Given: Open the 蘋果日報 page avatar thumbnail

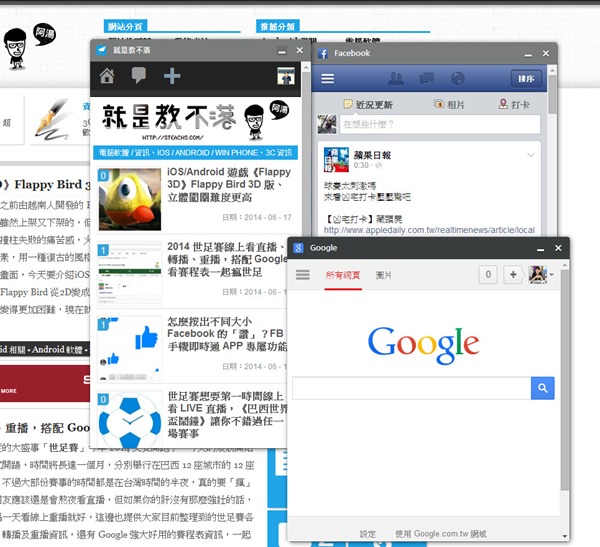Looking at the screenshot, I should (x=336, y=160).
